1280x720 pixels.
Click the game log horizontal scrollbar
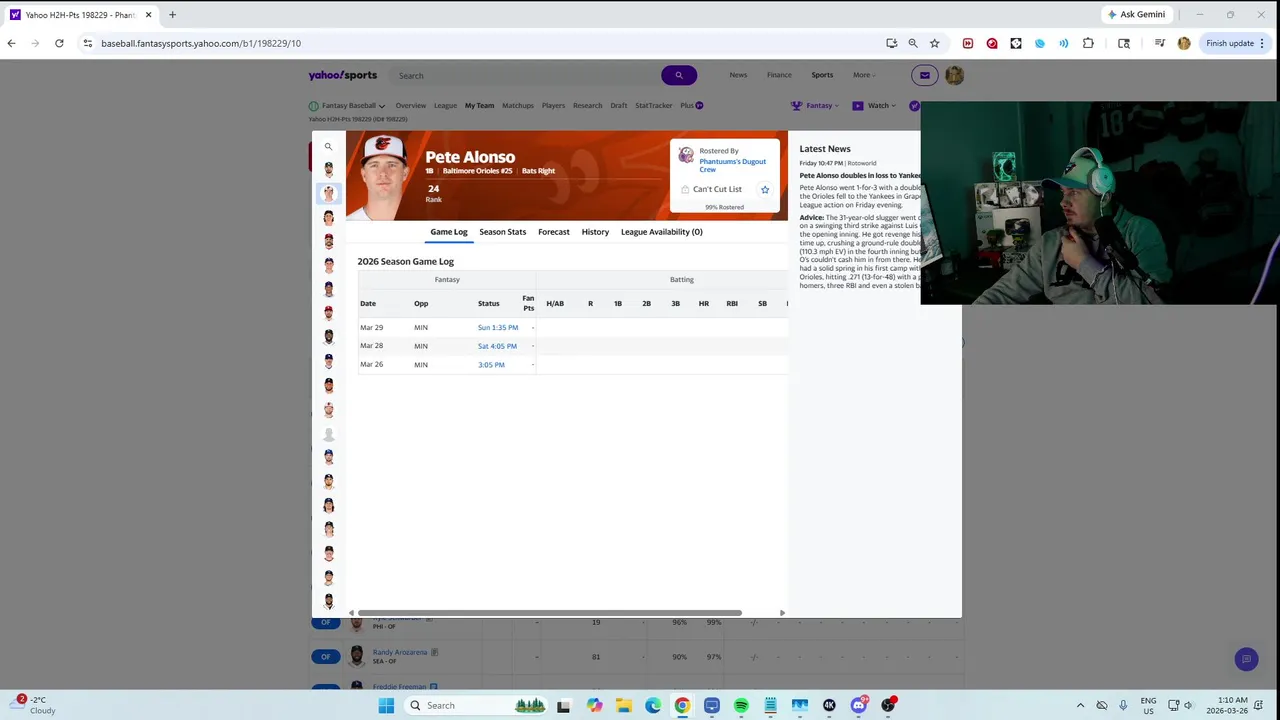click(x=549, y=613)
